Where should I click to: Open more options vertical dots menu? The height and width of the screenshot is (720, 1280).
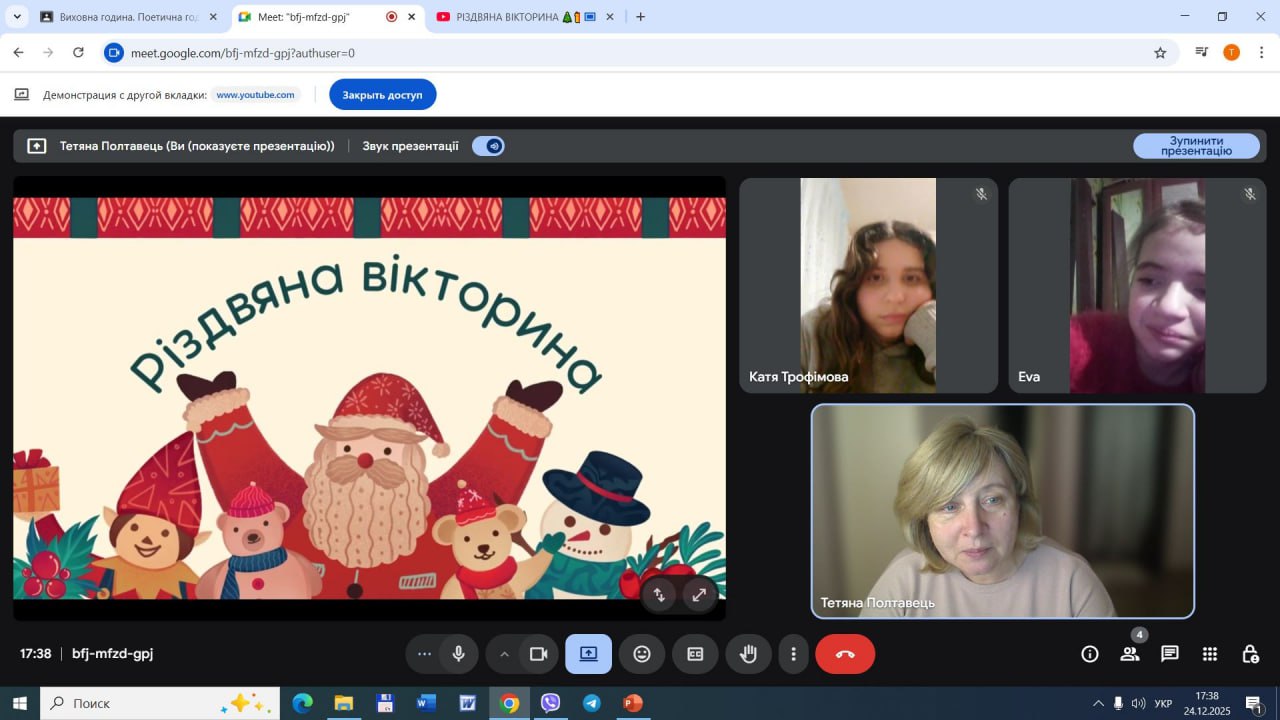(793, 654)
